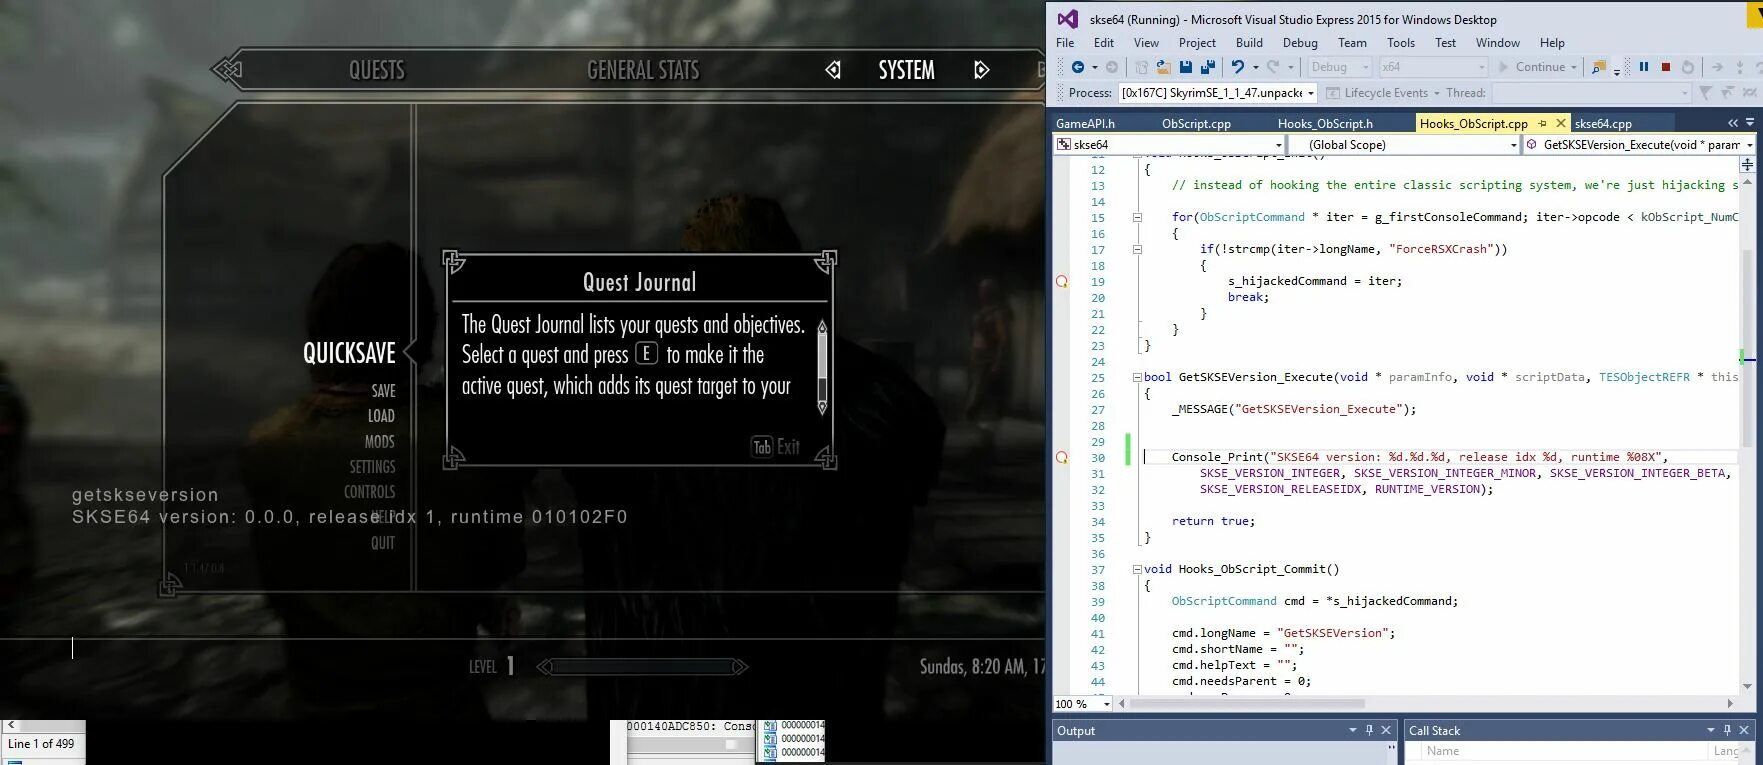Click the Quest Journal popup scrollbar
This screenshot has width=1763, height=765.
point(822,366)
